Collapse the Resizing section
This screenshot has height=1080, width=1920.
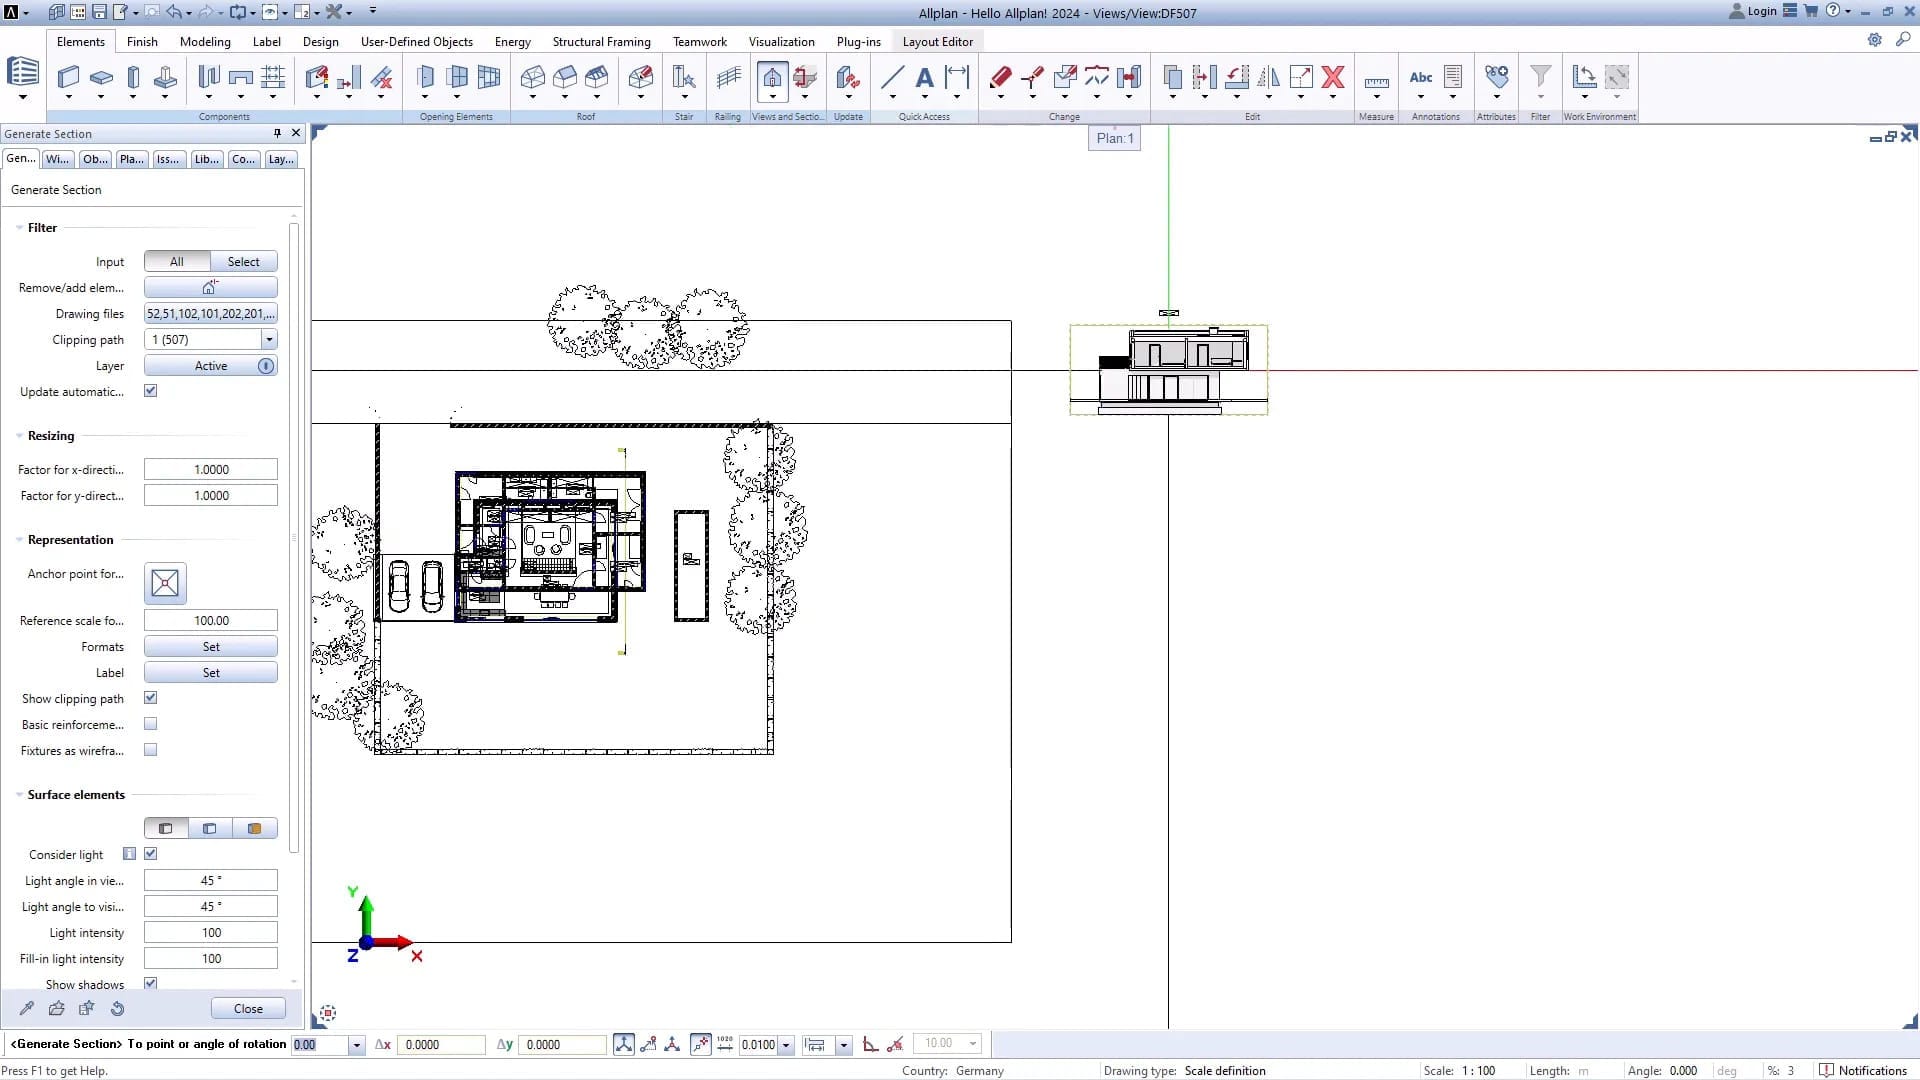[20, 436]
